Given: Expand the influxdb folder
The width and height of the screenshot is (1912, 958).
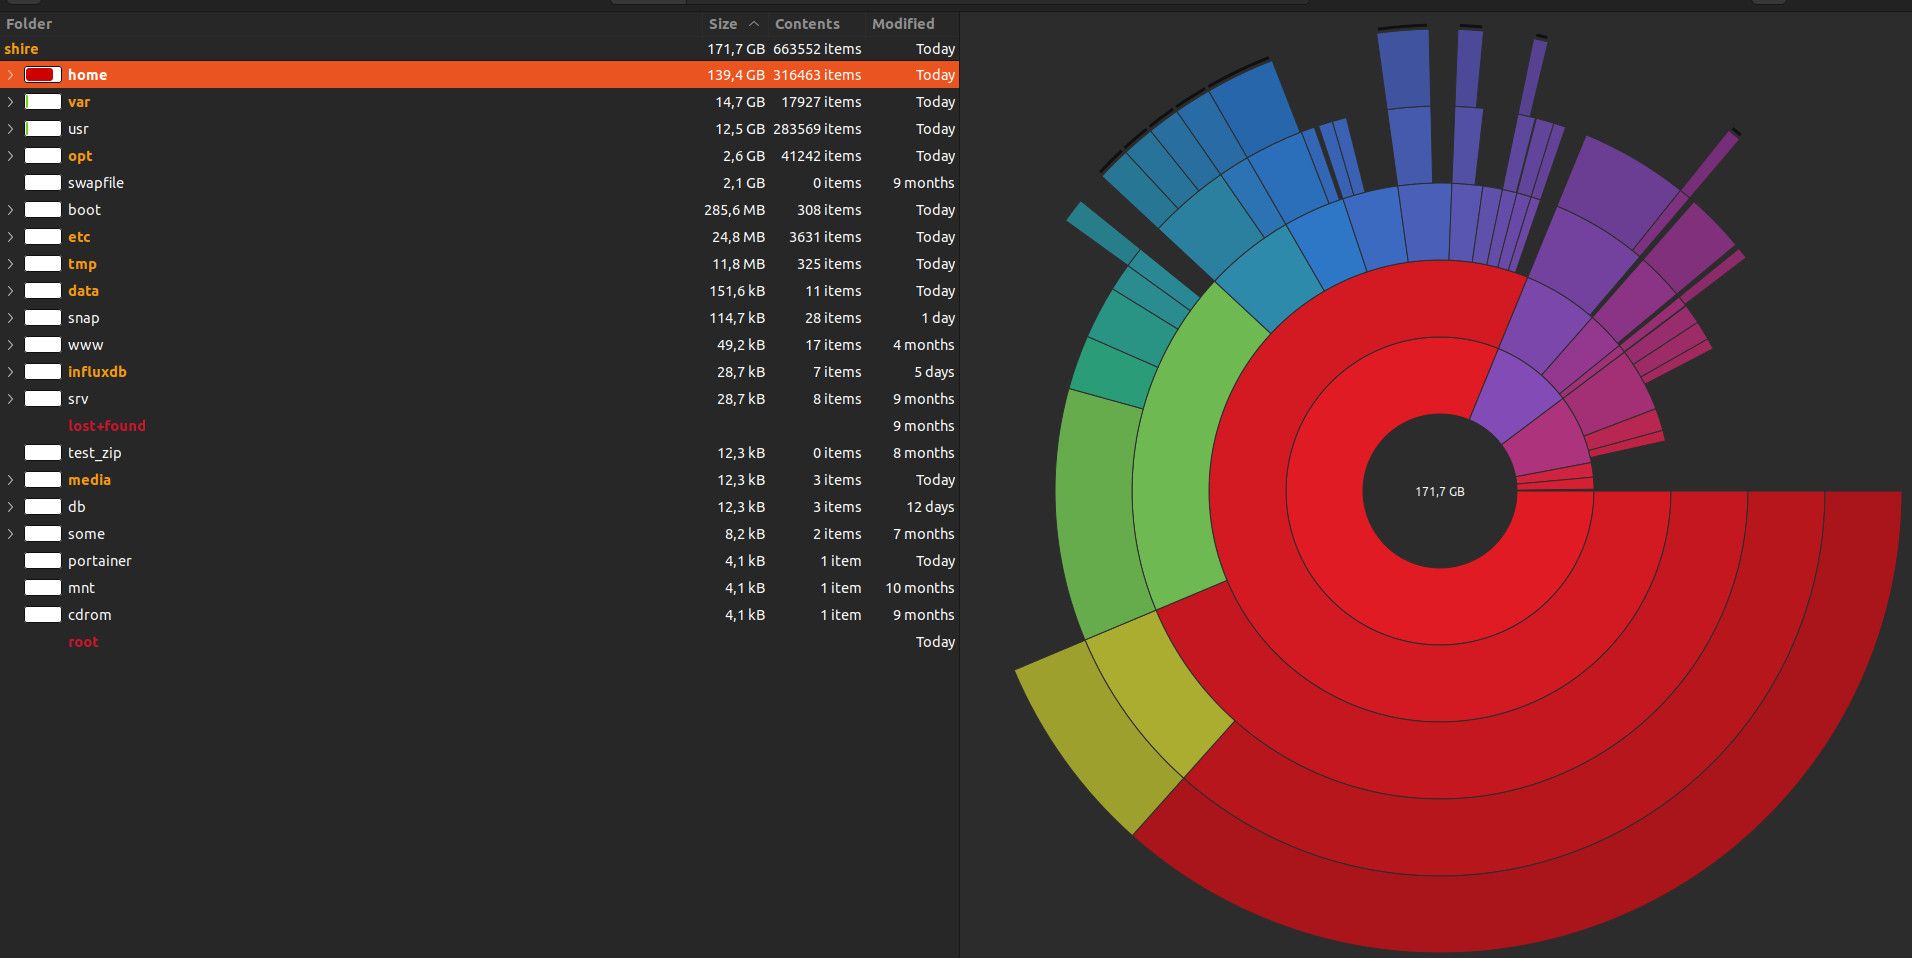Looking at the screenshot, I should 11,372.
